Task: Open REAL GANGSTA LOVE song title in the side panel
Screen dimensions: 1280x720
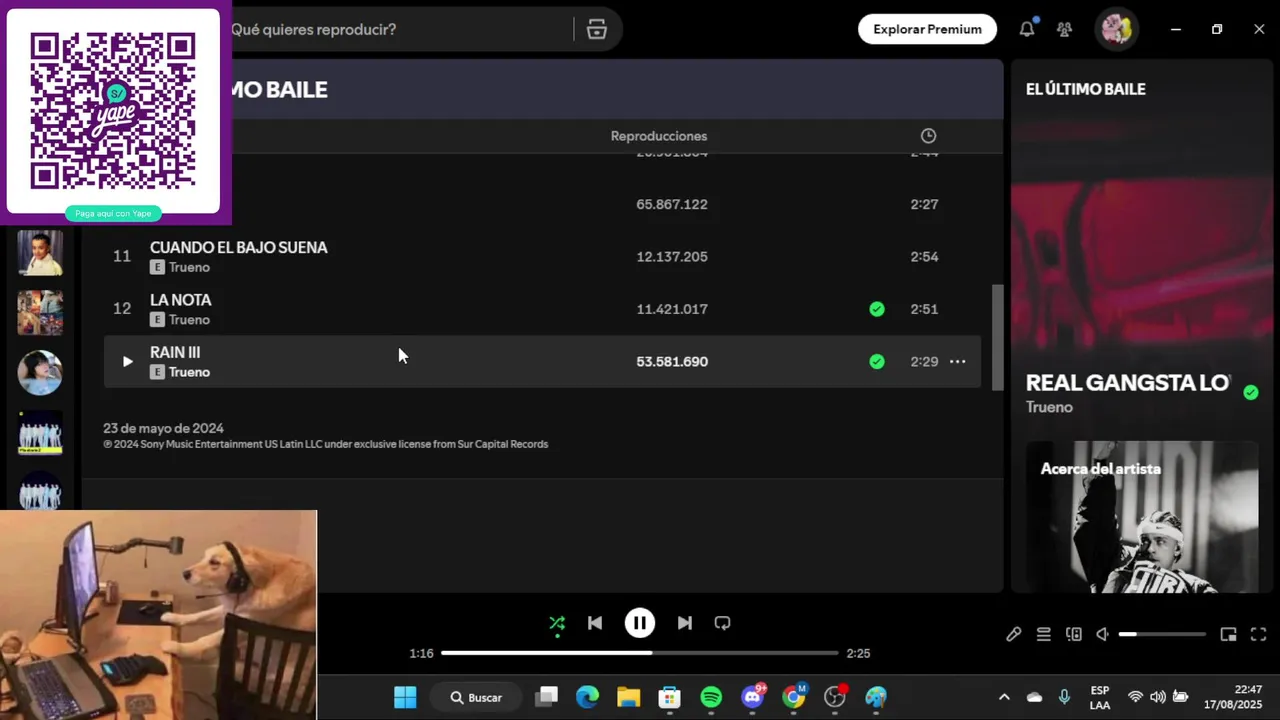Action: [x=1127, y=383]
